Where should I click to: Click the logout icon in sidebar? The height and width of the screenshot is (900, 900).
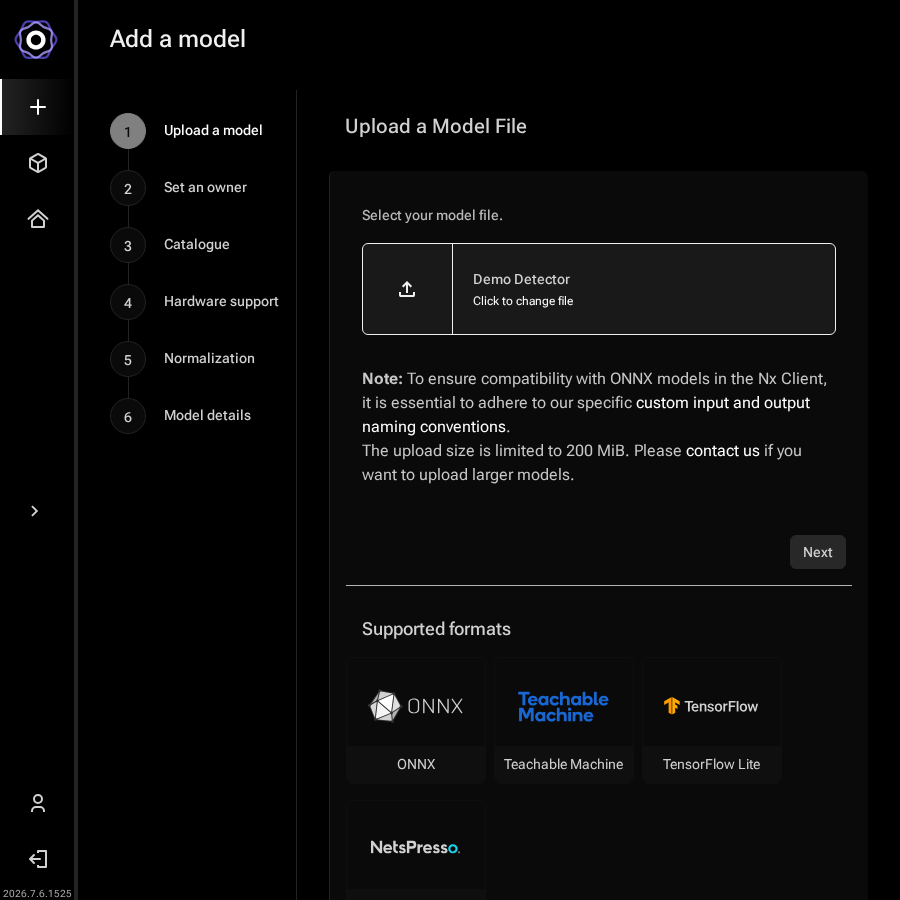point(38,859)
